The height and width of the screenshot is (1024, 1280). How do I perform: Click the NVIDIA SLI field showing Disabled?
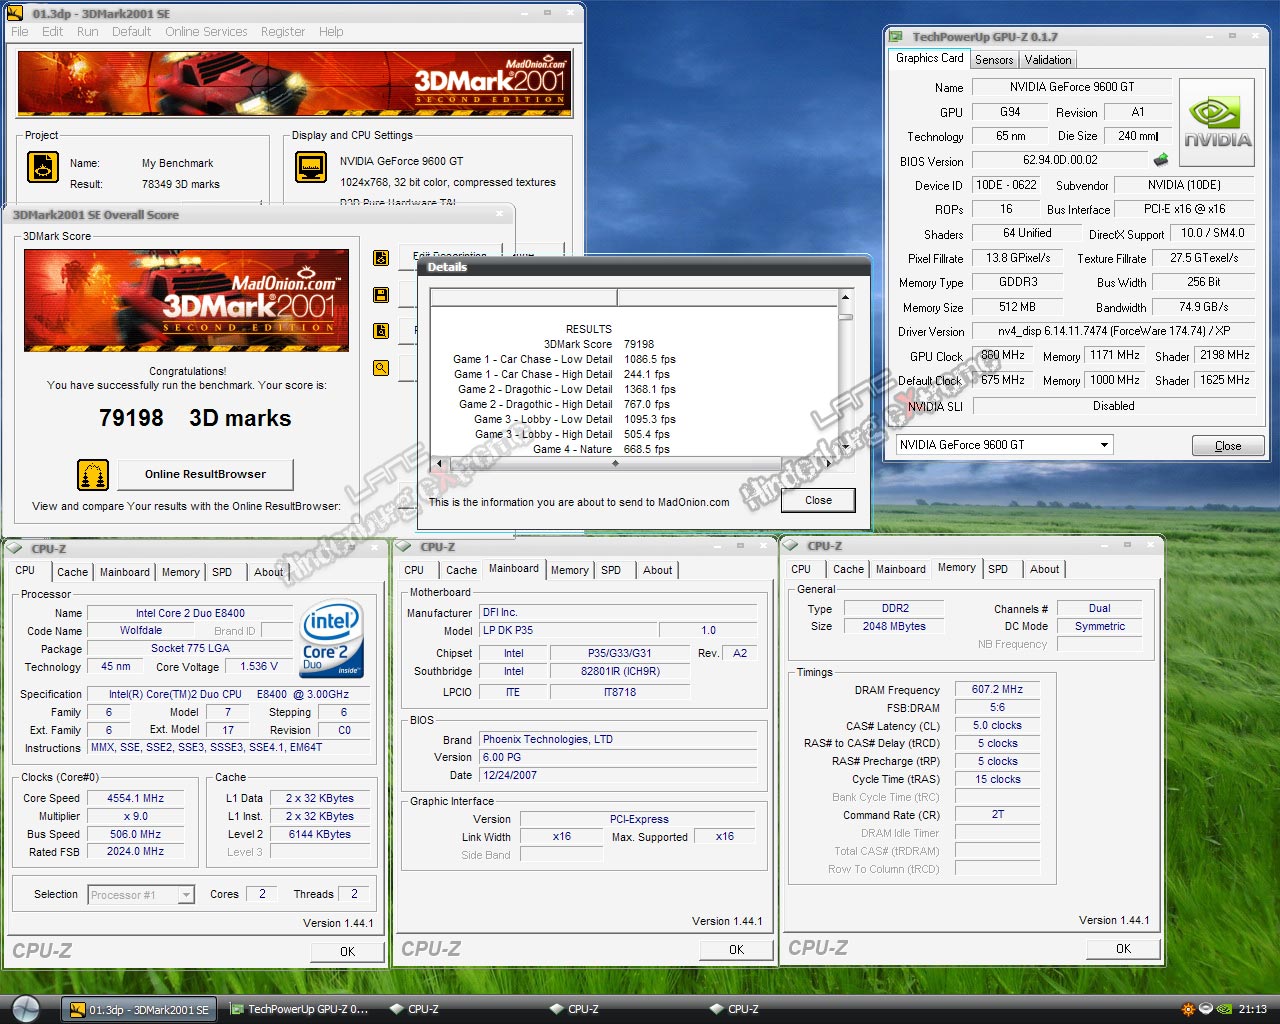[x=1113, y=406]
